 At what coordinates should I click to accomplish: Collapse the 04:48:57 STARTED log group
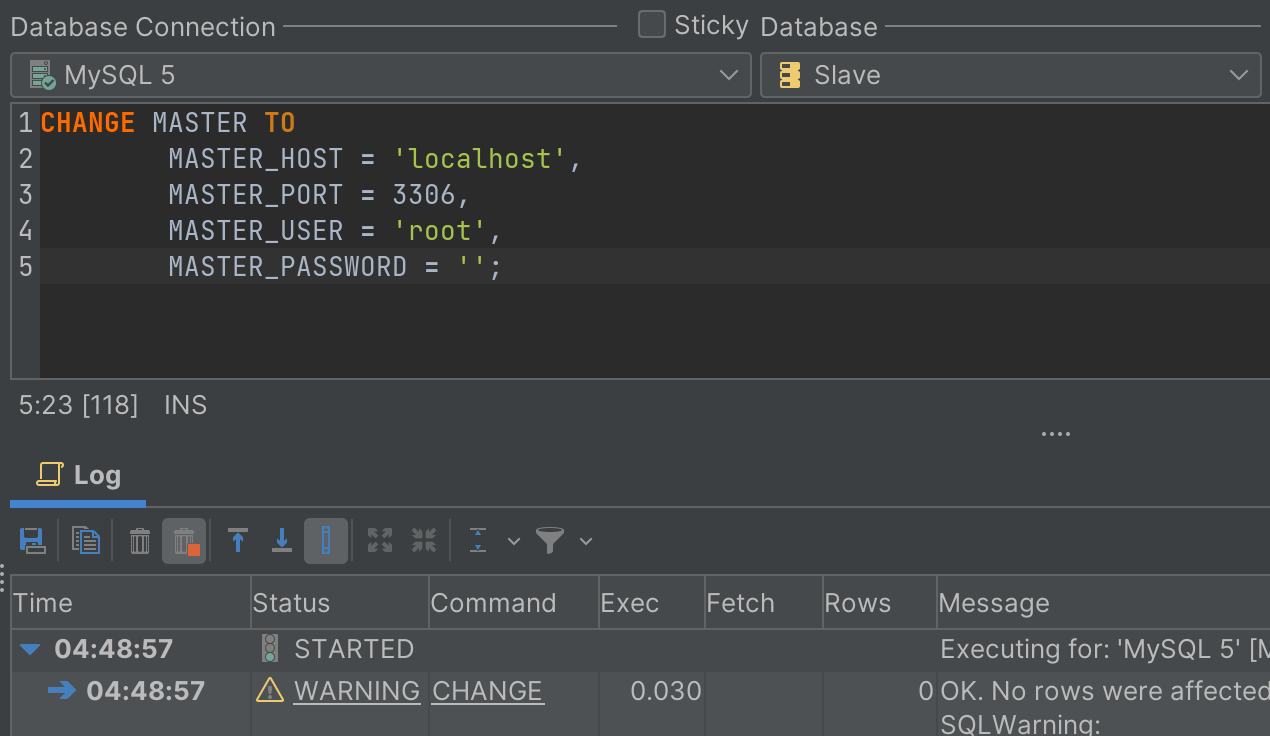28,648
